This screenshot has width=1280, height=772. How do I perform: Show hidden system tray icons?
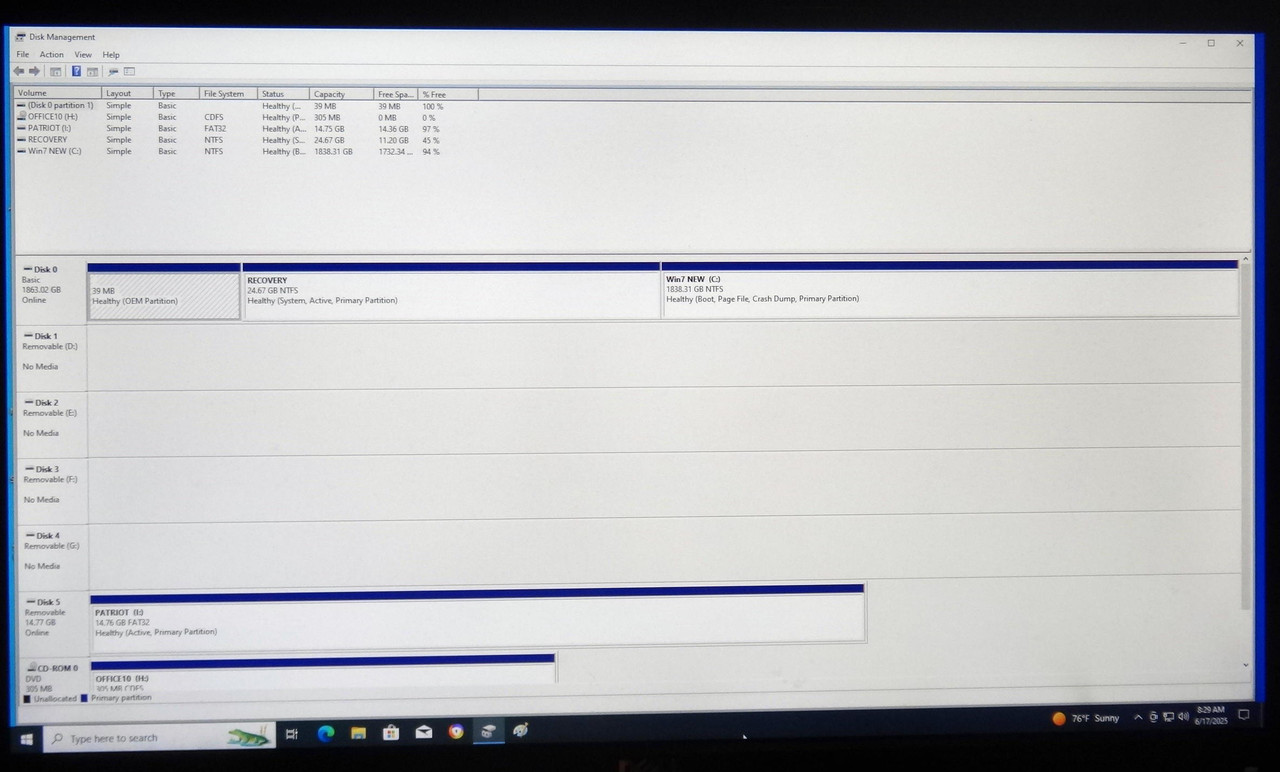click(1138, 717)
